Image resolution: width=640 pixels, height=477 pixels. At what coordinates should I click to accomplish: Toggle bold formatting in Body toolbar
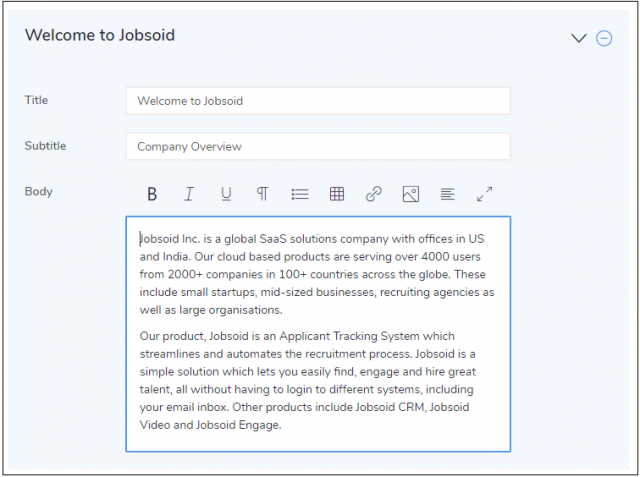[152, 194]
